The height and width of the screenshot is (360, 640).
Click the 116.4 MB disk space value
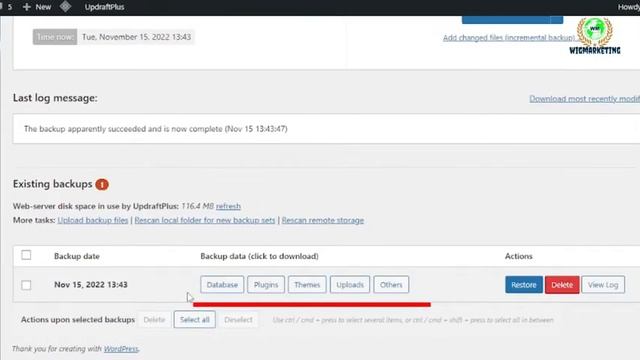pos(198,206)
